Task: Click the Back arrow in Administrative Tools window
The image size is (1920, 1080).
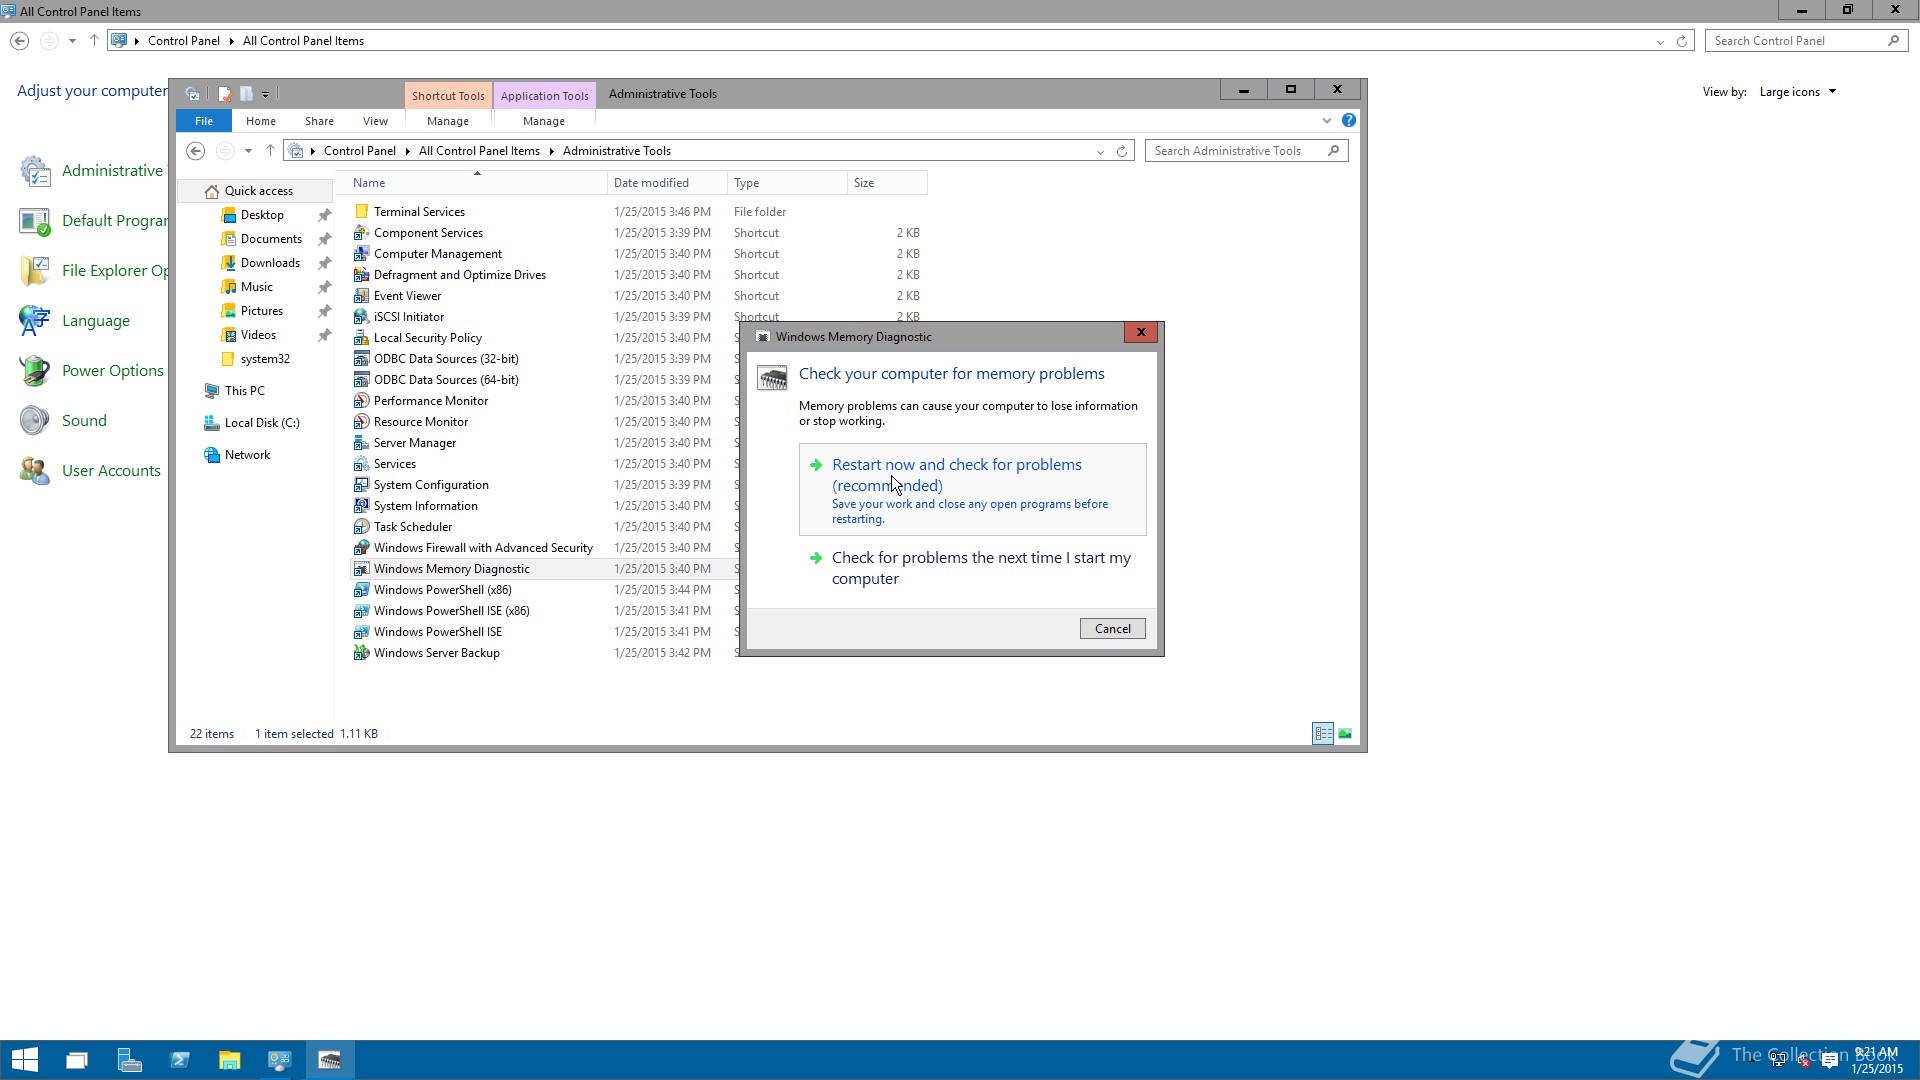Action: [x=196, y=151]
